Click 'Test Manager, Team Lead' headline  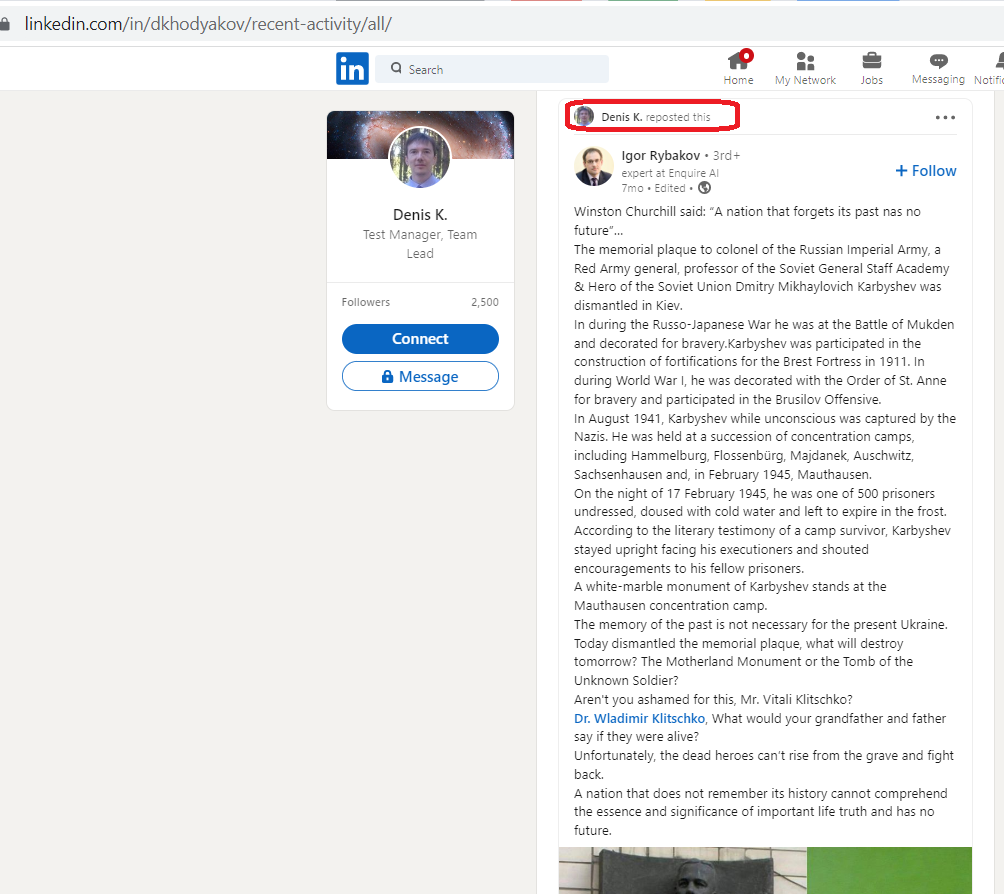tap(420, 244)
